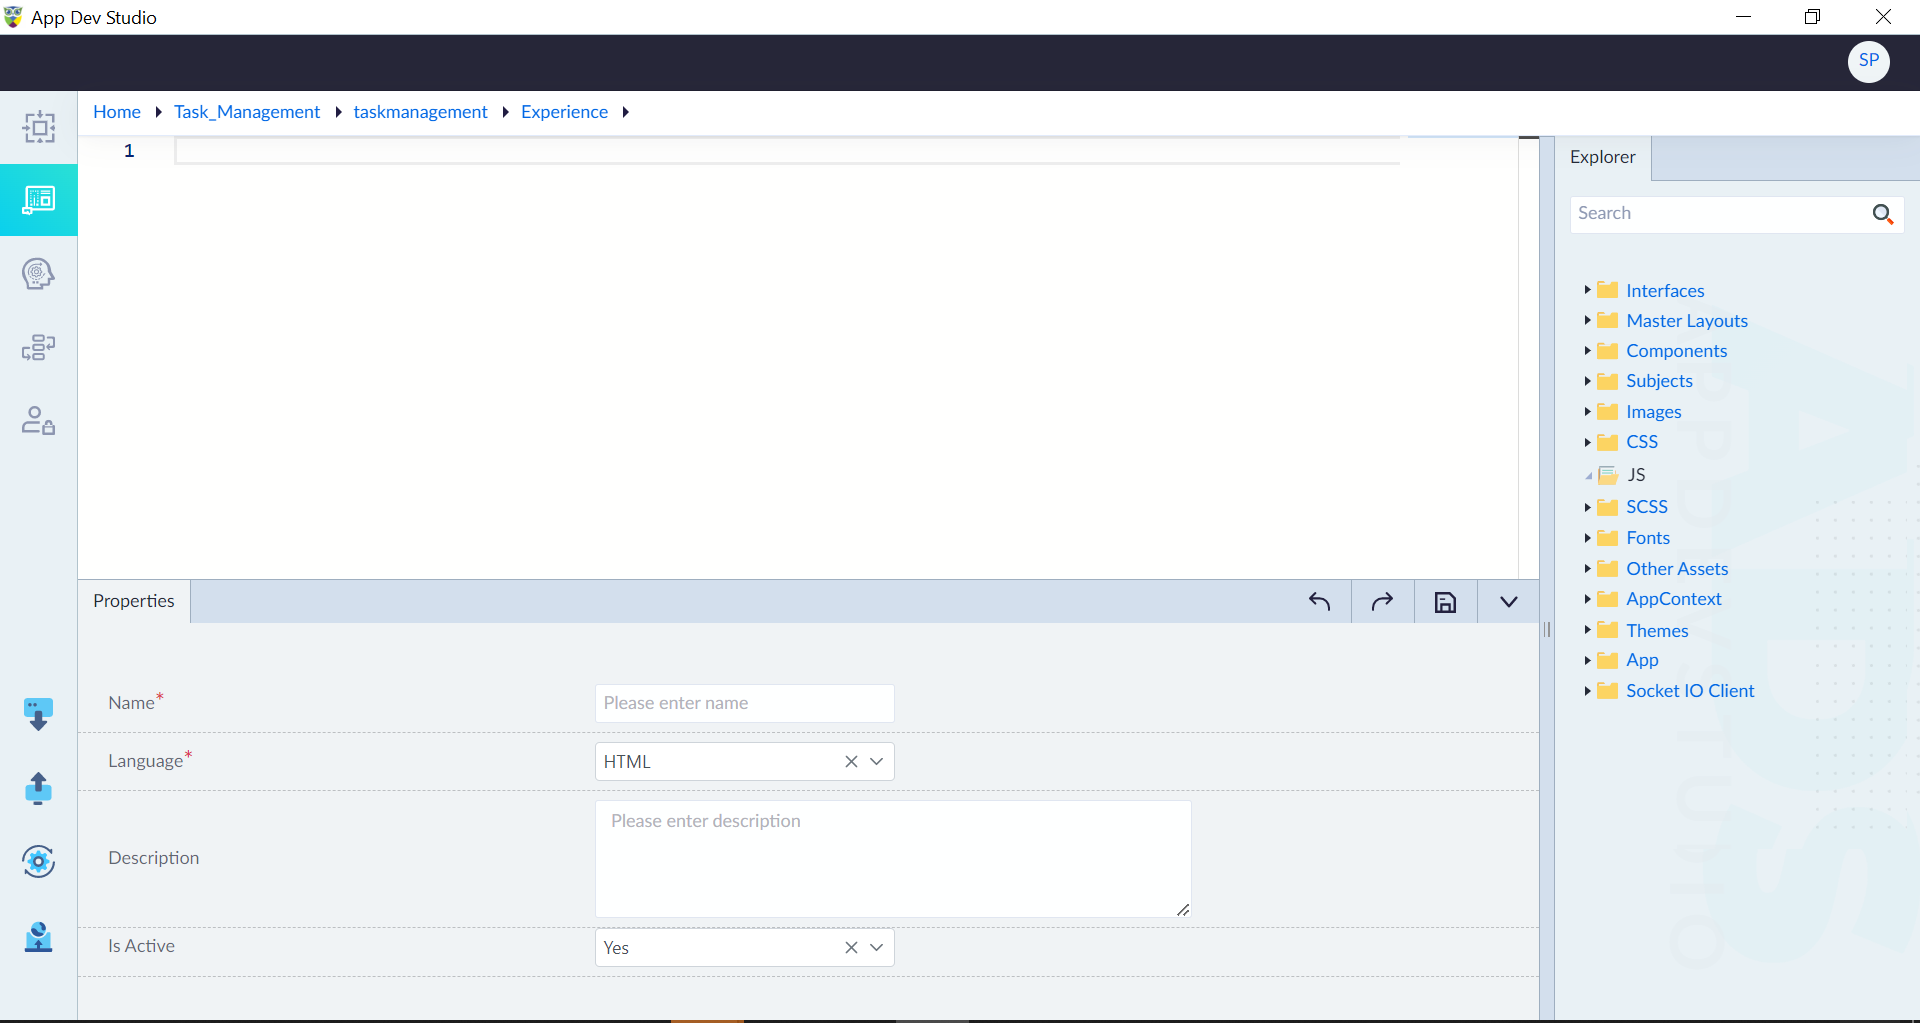1920x1023 pixels.
Task: Click the undo arrow in Properties toolbar
Action: pyautogui.click(x=1319, y=602)
